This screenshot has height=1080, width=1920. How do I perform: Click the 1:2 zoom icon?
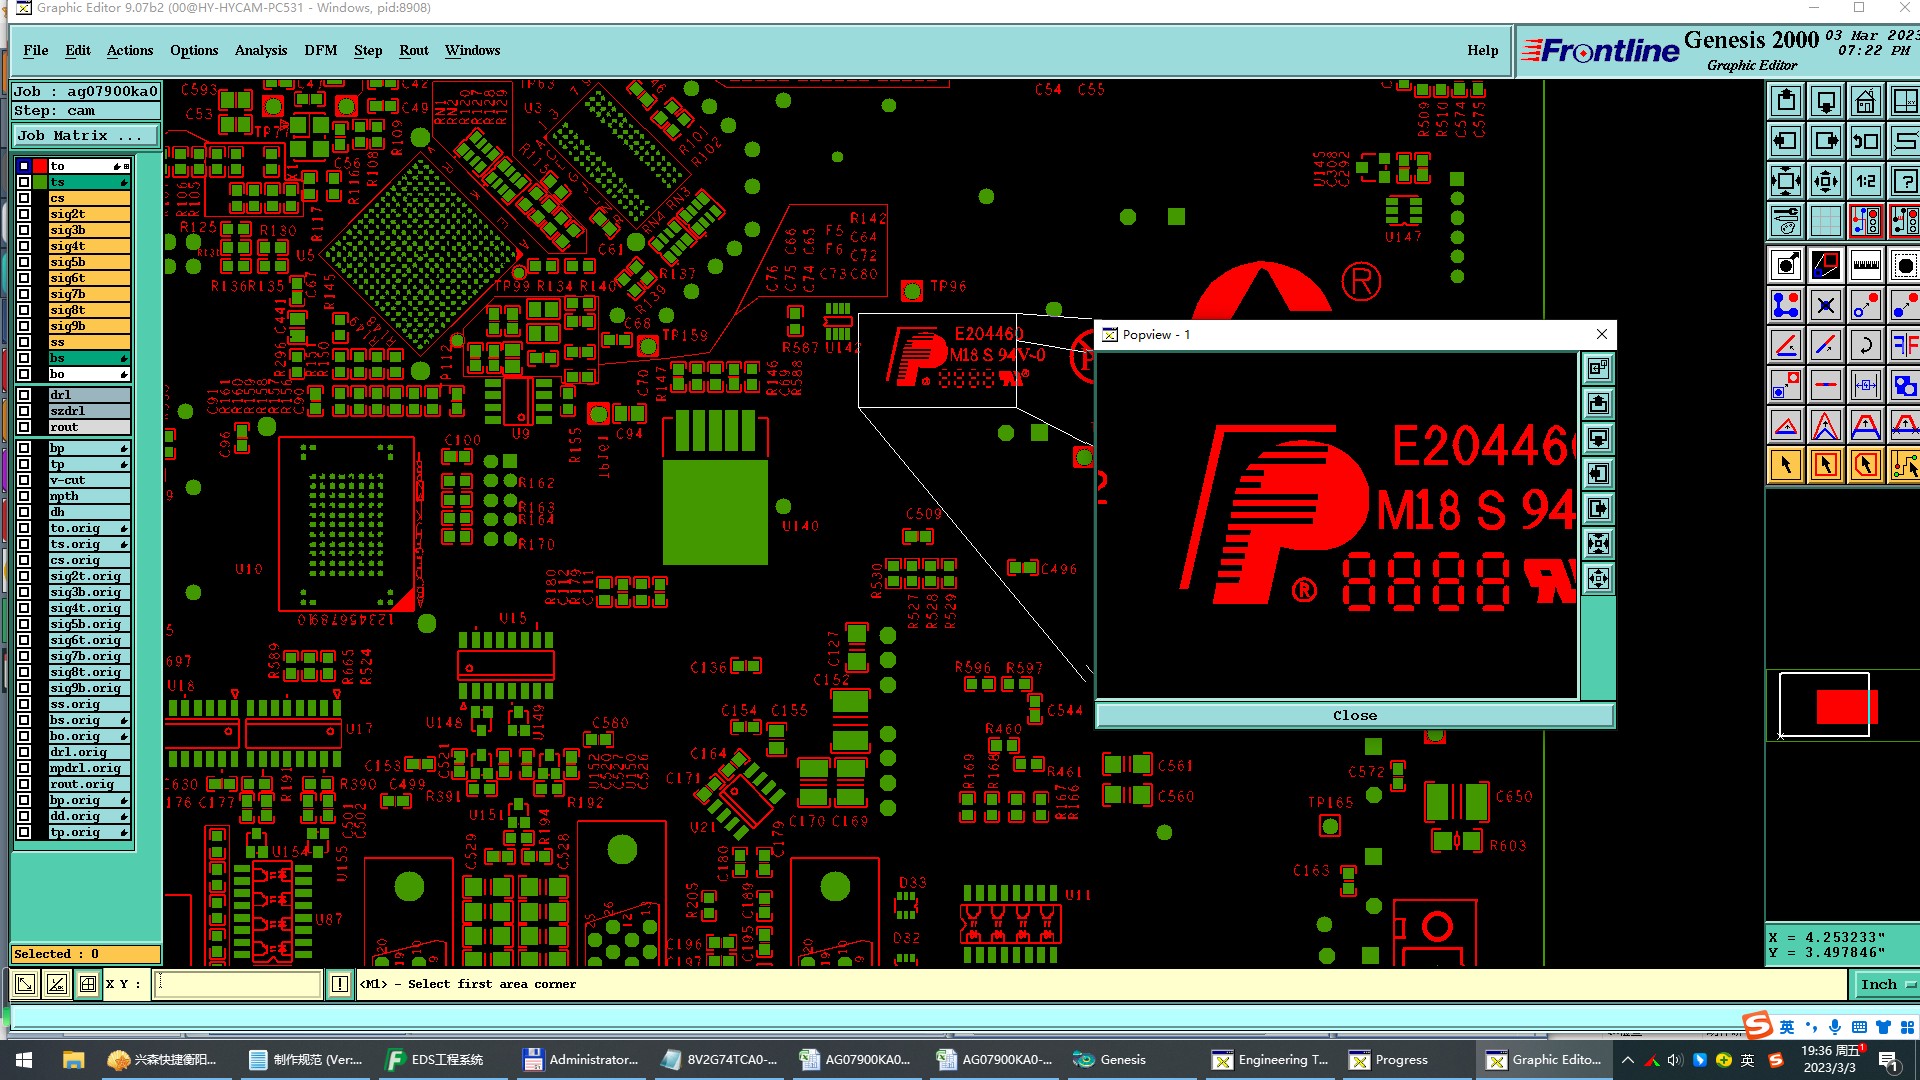tap(1865, 181)
